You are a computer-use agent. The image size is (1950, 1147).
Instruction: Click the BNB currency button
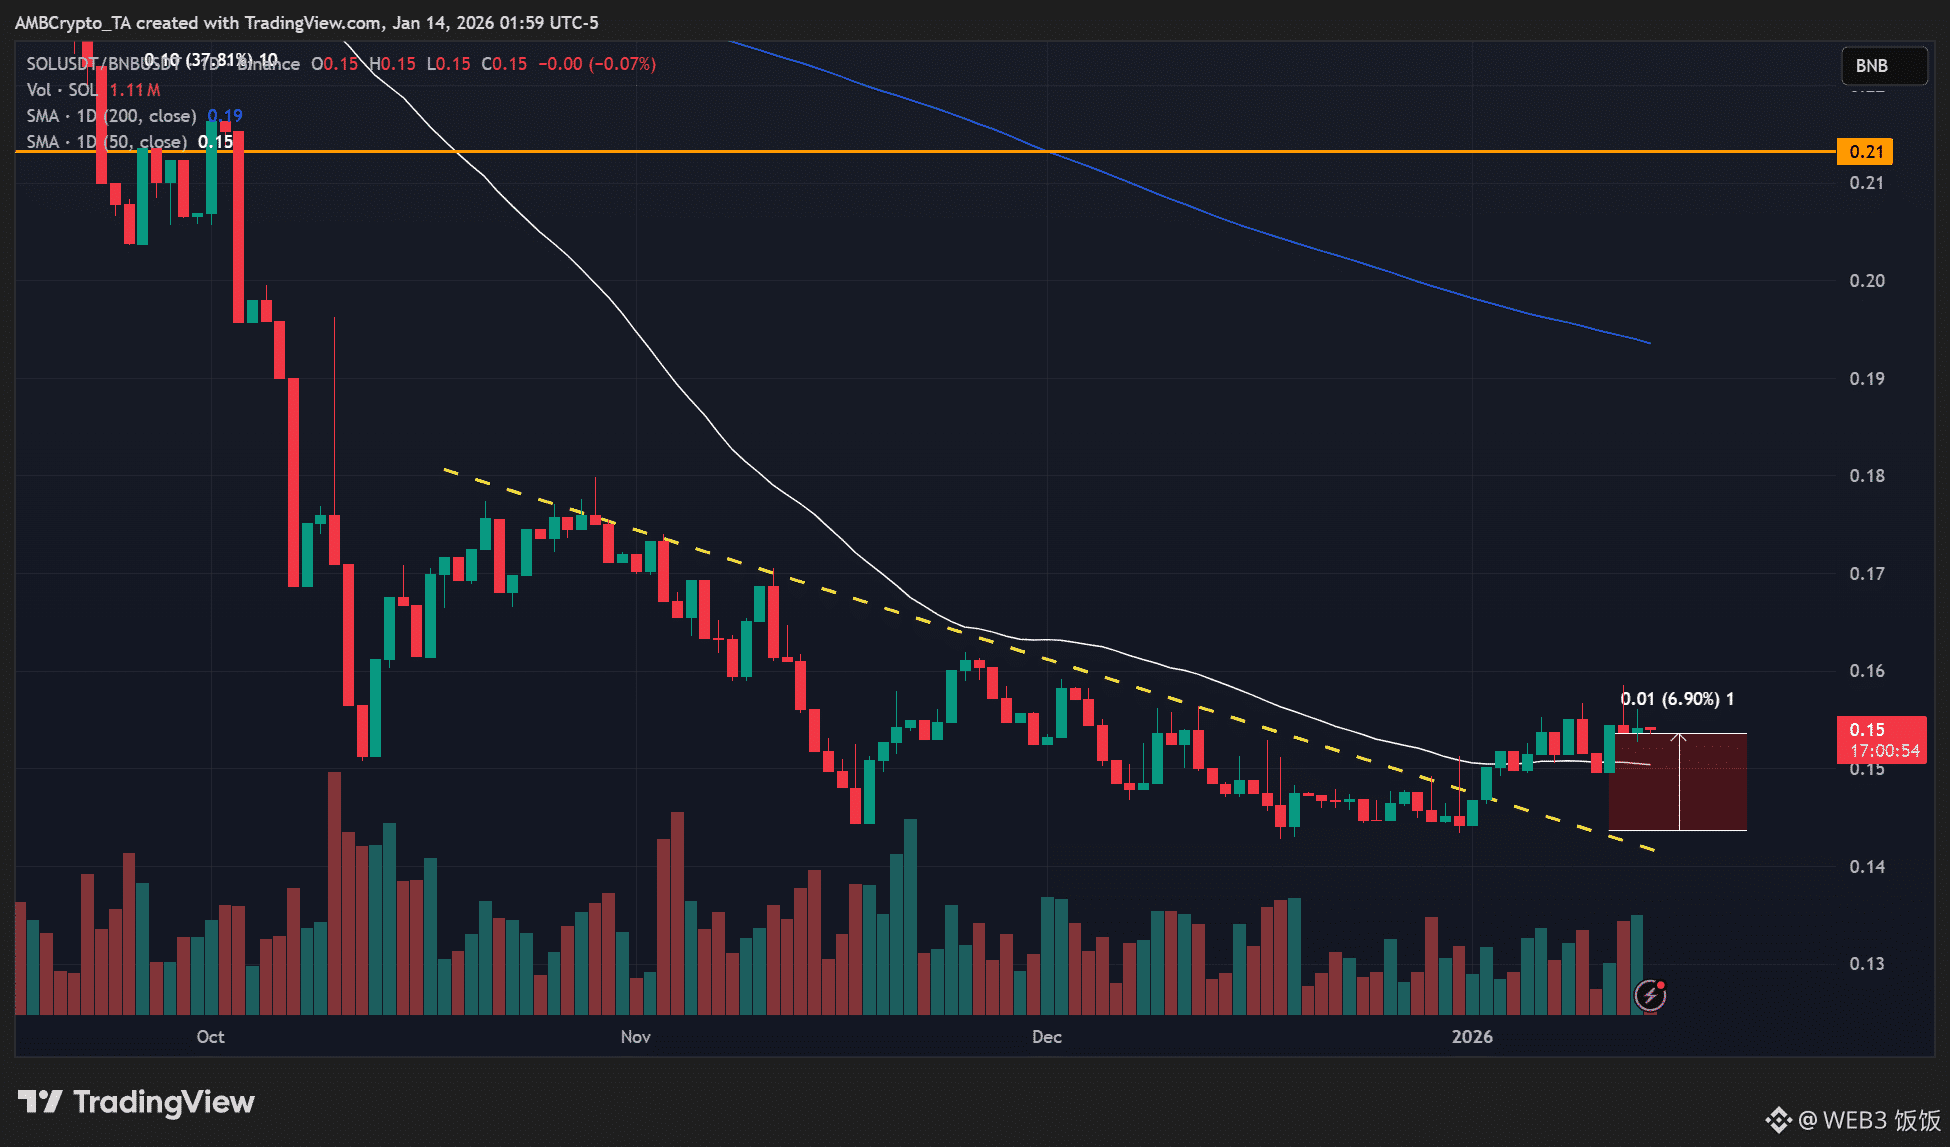(x=1883, y=66)
